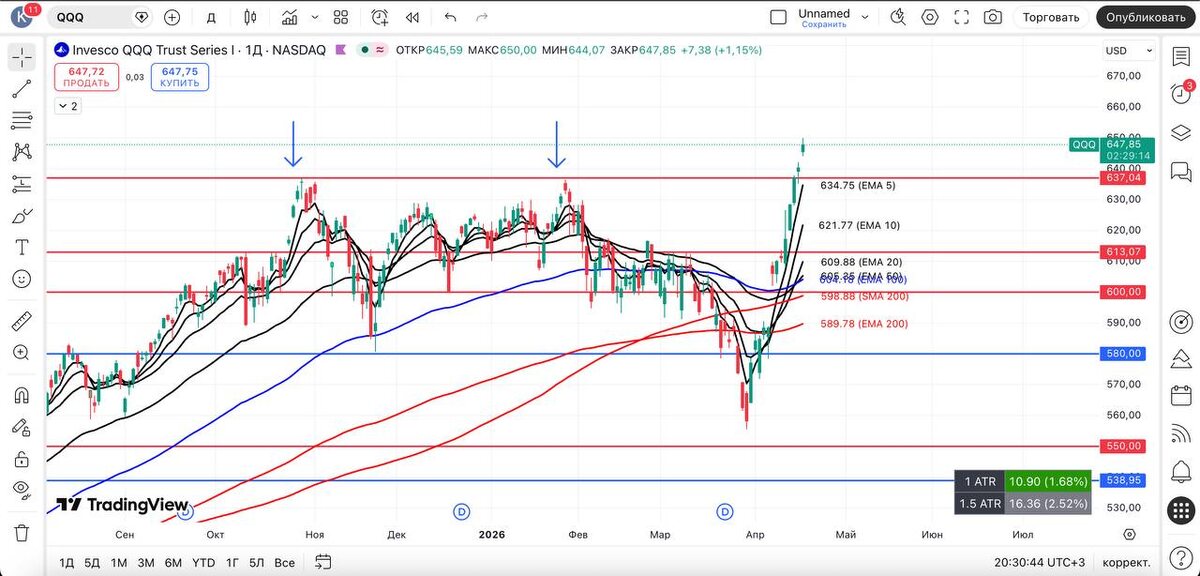Click the ПРОДАТЬ 647,72 sell button

click(87, 77)
